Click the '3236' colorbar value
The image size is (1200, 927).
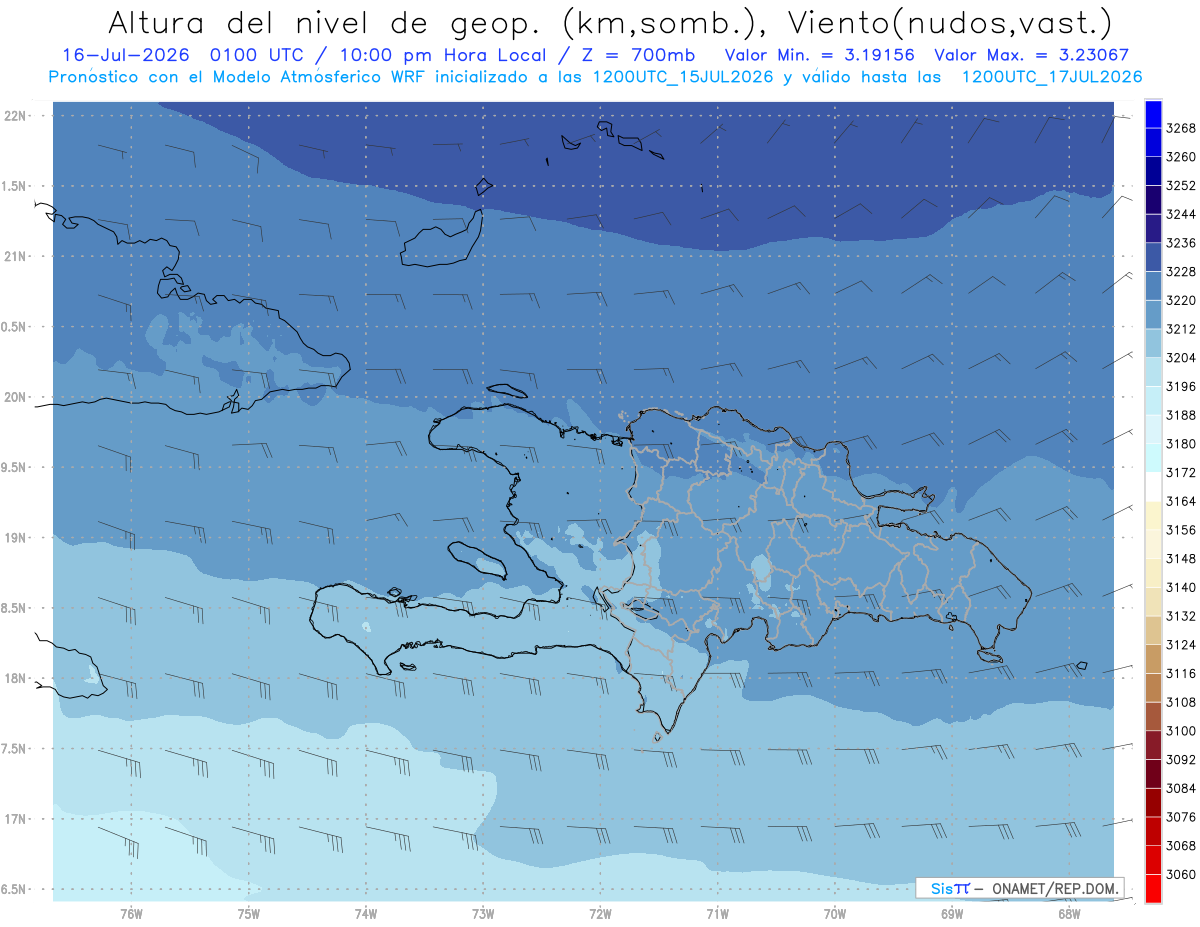pyautogui.click(x=1181, y=243)
